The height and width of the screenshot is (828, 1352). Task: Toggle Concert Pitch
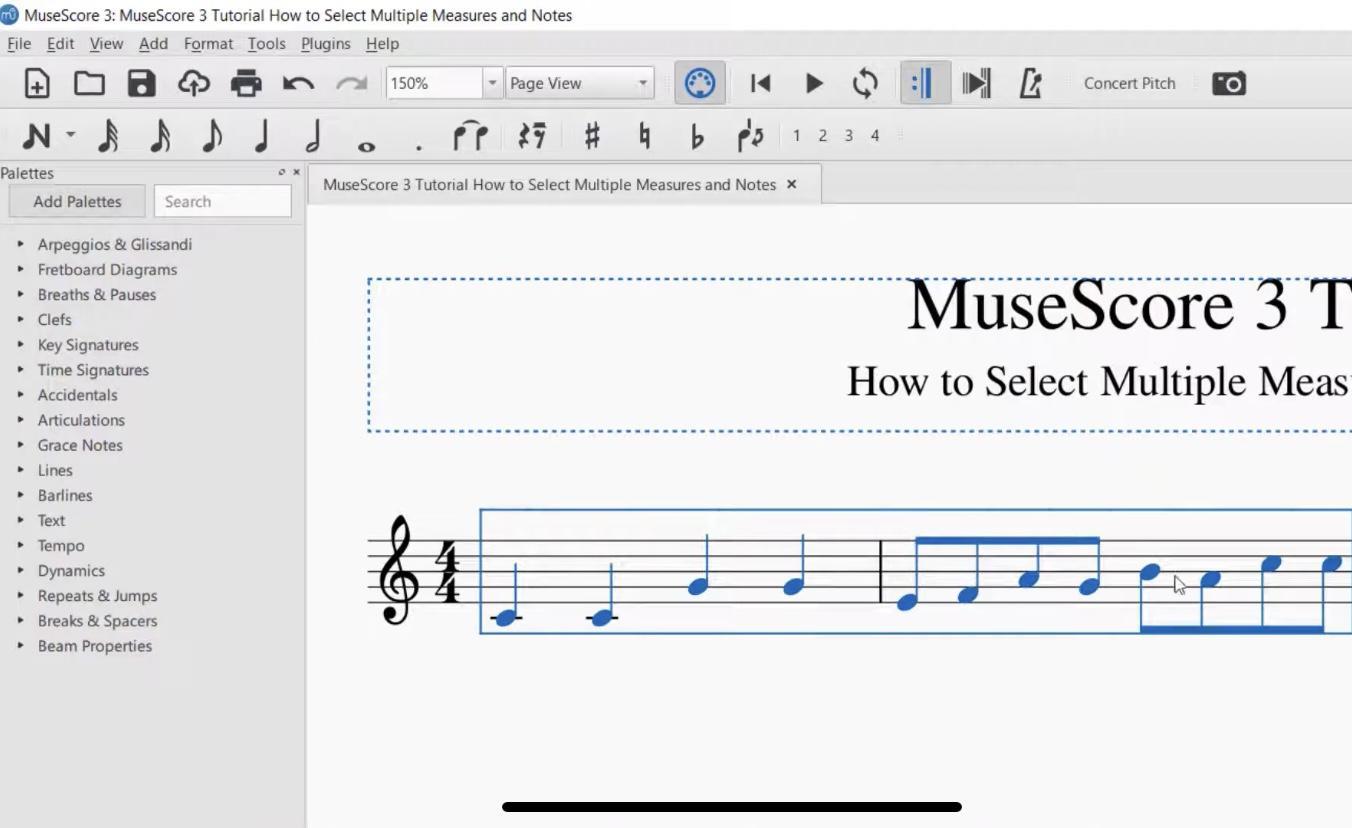pyautogui.click(x=1129, y=83)
